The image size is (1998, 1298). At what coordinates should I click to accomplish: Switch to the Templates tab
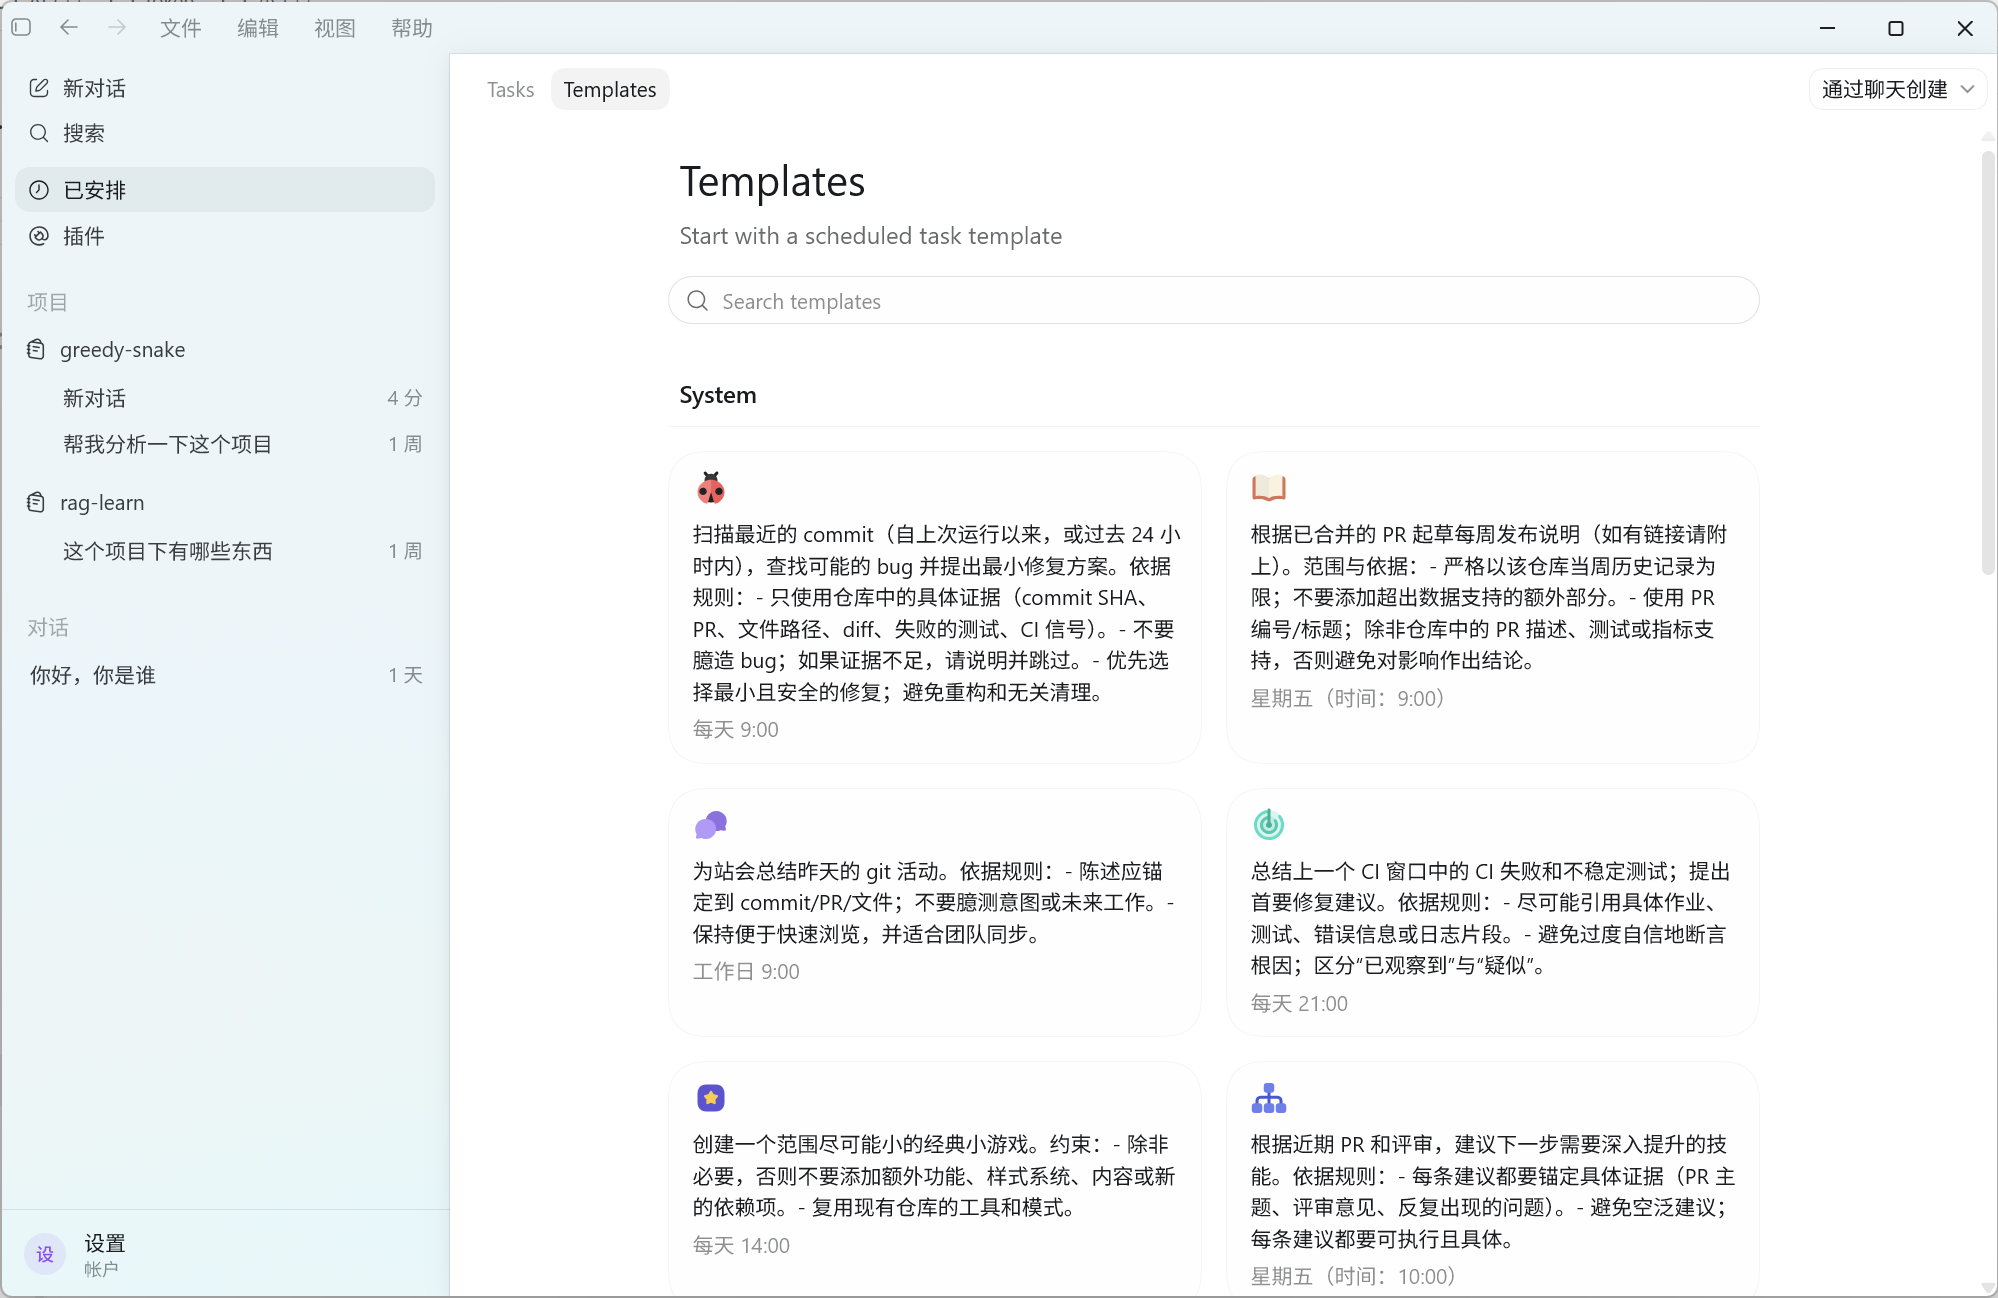pyautogui.click(x=610, y=89)
